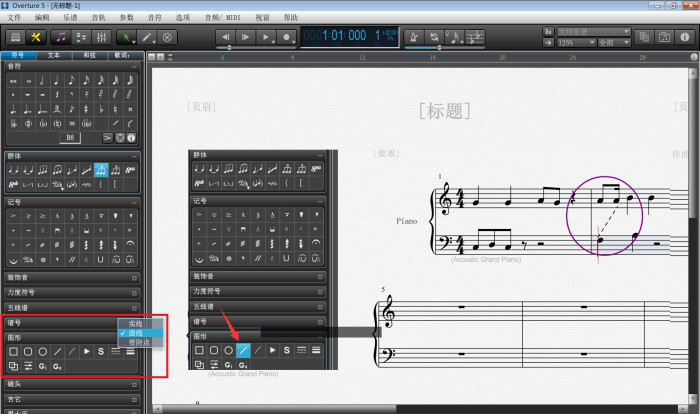Click the record transport button
The width and height of the screenshot is (700, 414).
(x=286, y=37)
